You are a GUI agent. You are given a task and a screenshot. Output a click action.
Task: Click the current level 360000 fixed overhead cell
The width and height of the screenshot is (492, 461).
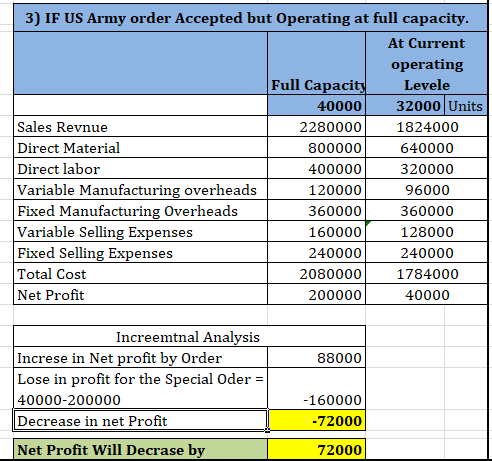click(x=426, y=211)
